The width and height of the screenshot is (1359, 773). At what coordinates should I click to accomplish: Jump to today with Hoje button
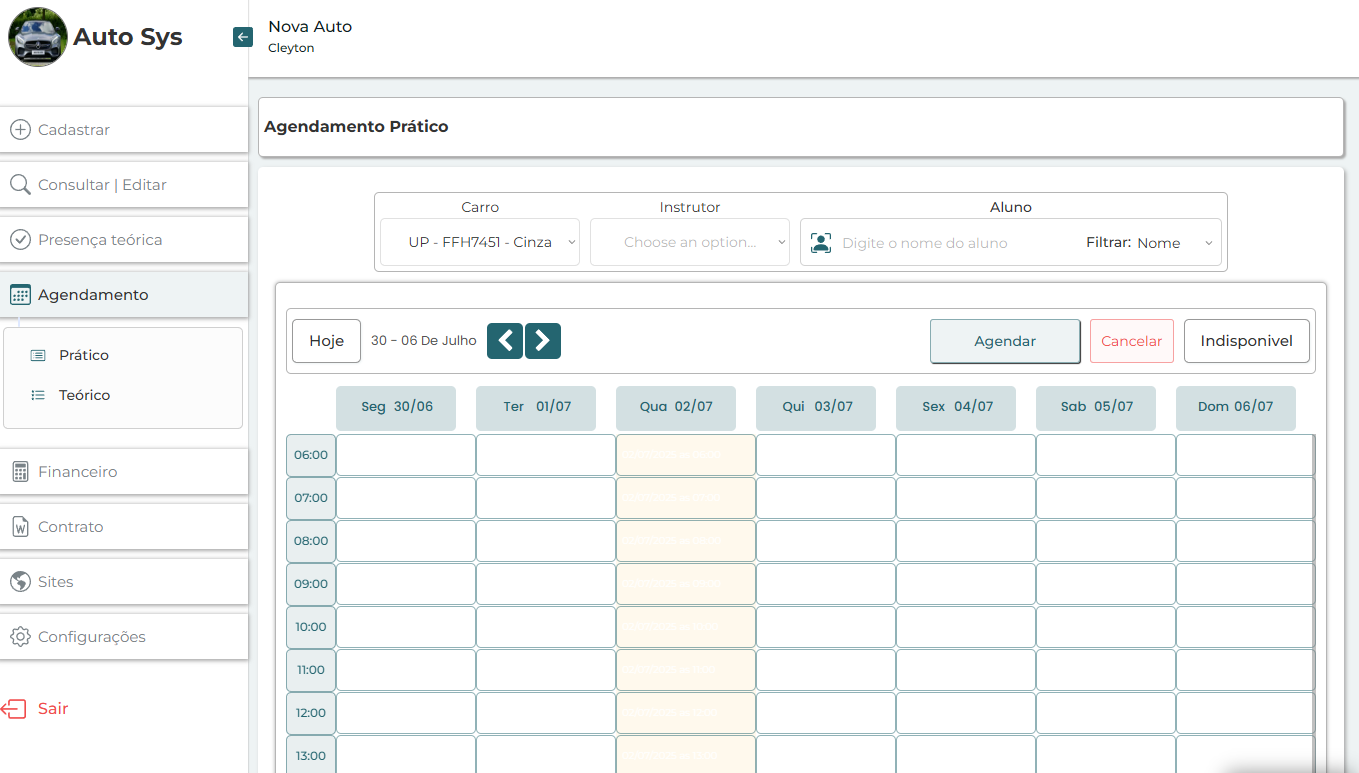pos(326,341)
